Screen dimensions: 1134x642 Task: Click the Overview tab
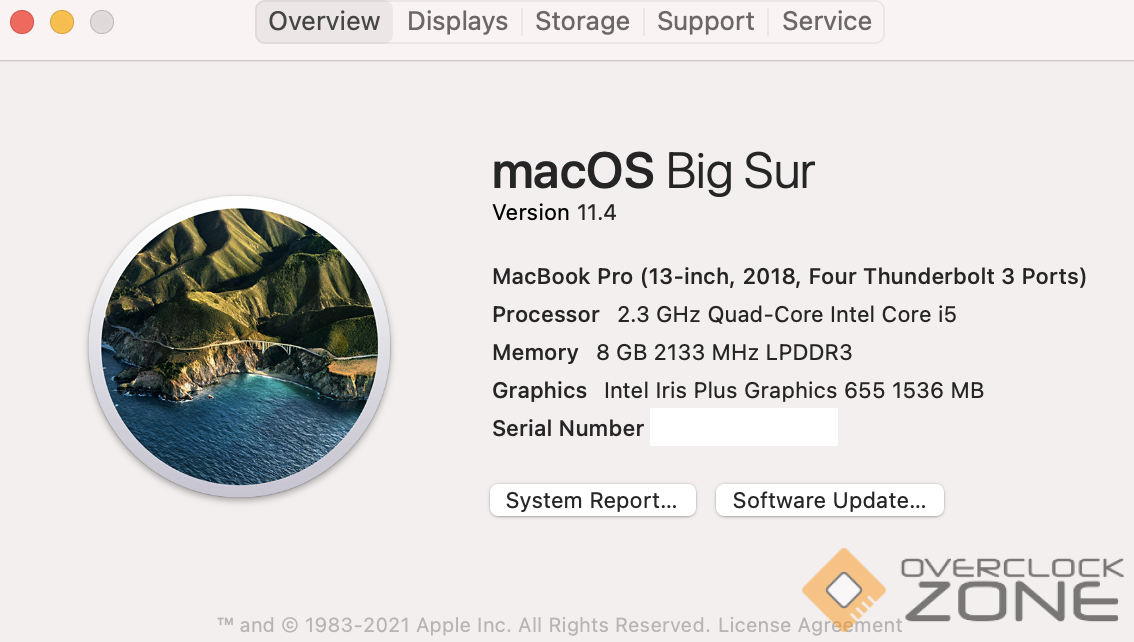click(324, 22)
